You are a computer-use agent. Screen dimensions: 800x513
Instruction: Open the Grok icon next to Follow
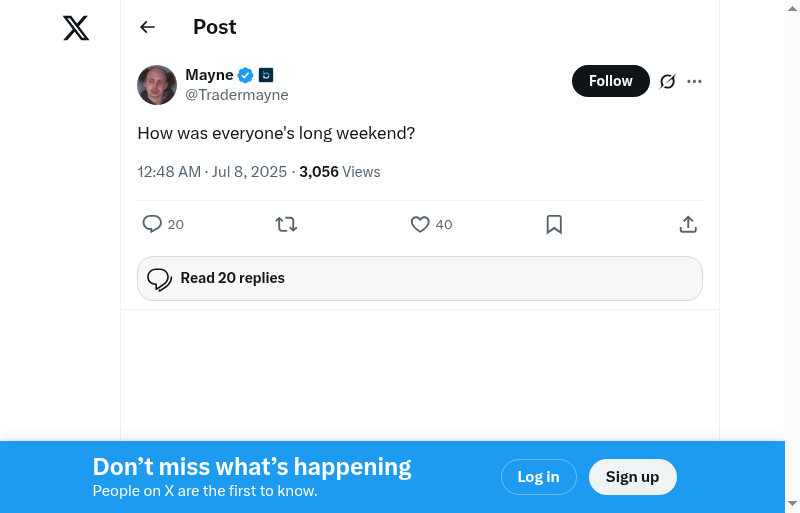(668, 81)
